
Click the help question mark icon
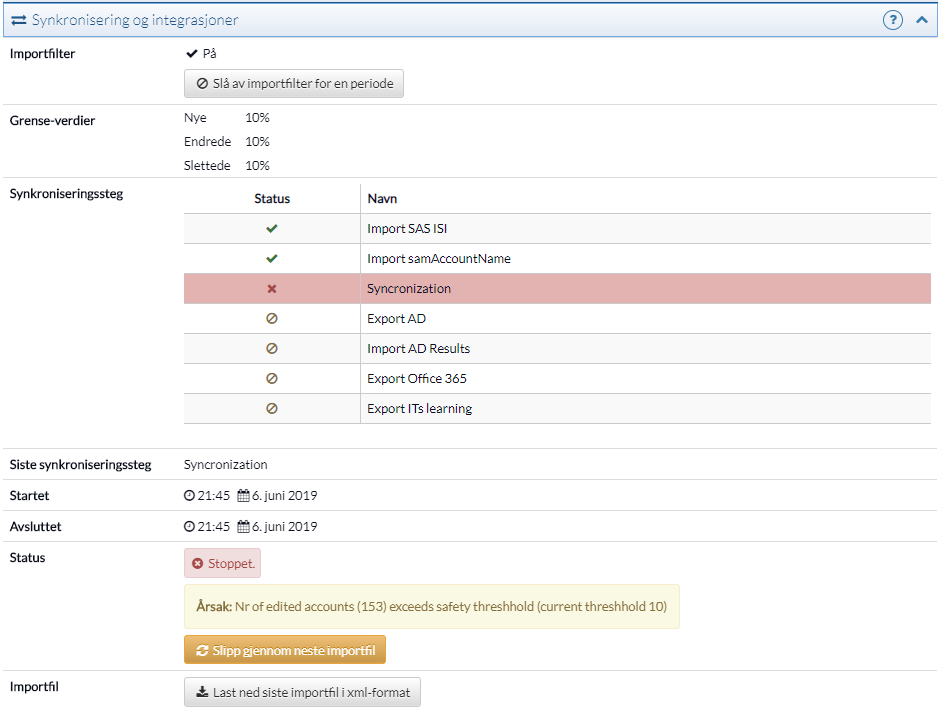click(x=893, y=20)
